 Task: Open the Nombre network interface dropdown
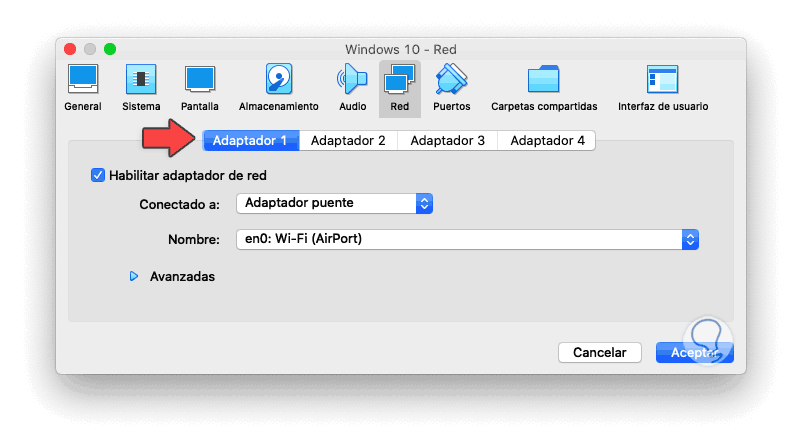[467, 239]
